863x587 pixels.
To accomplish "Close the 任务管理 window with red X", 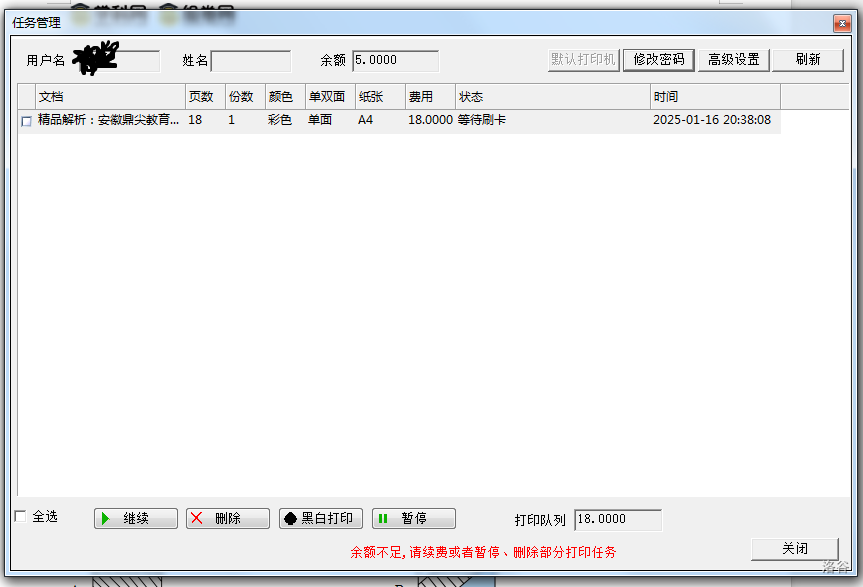I will pos(841,23).
